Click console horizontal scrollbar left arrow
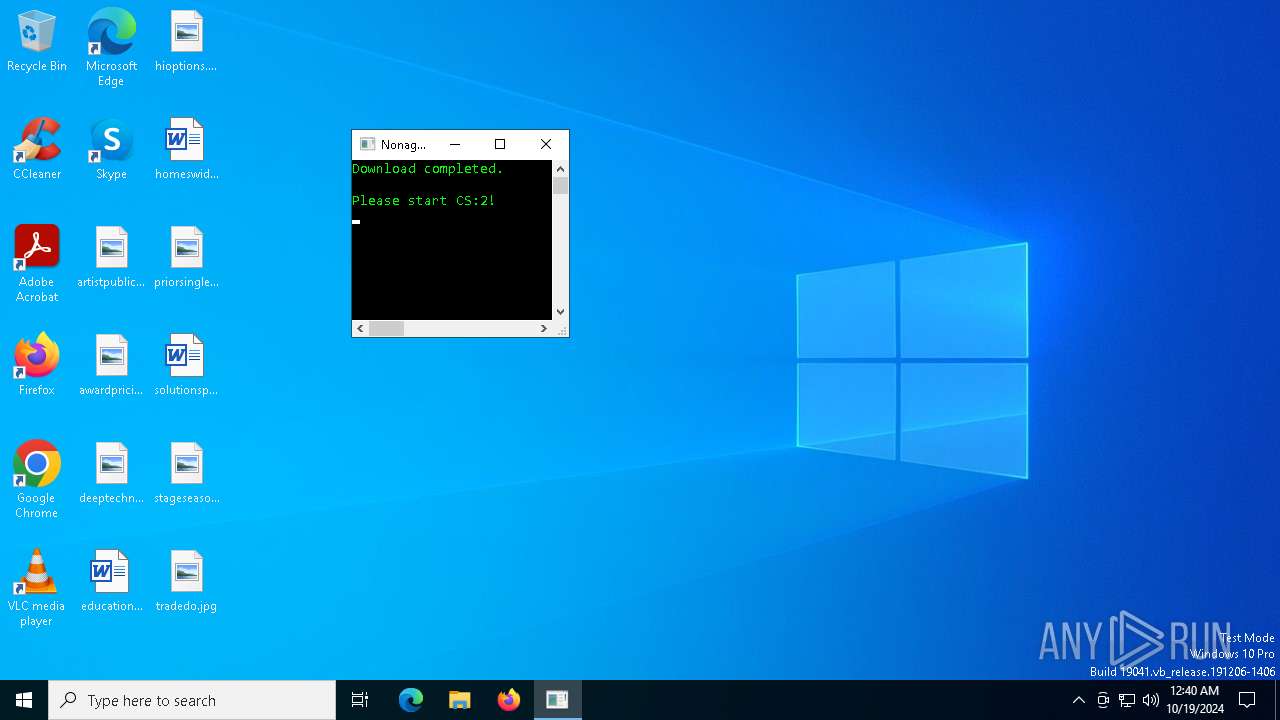This screenshot has height=720, width=1280. 360,328
